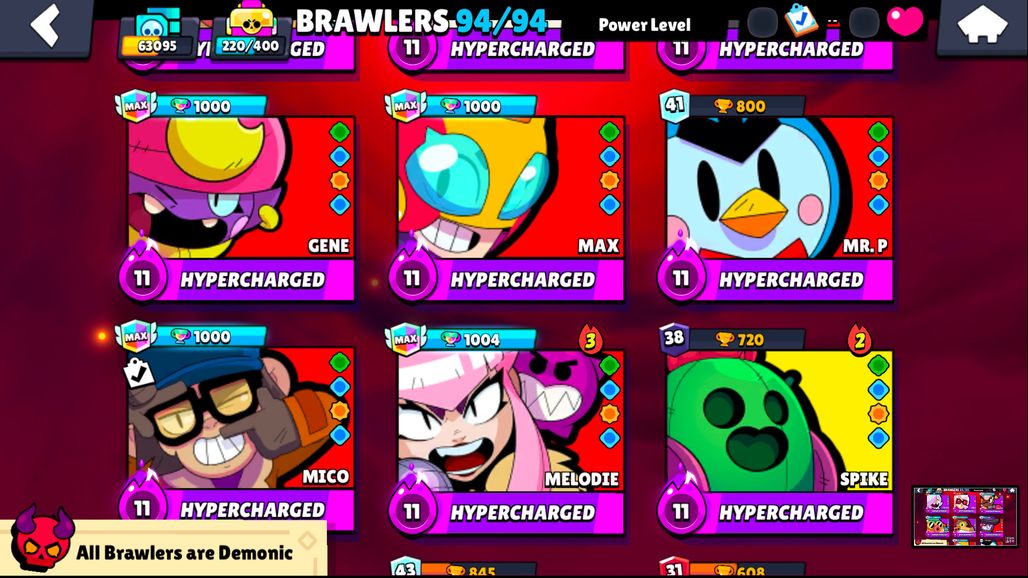
Task: Click Spike's mastery flame badge 2
Action: click(x=859, y=340)
